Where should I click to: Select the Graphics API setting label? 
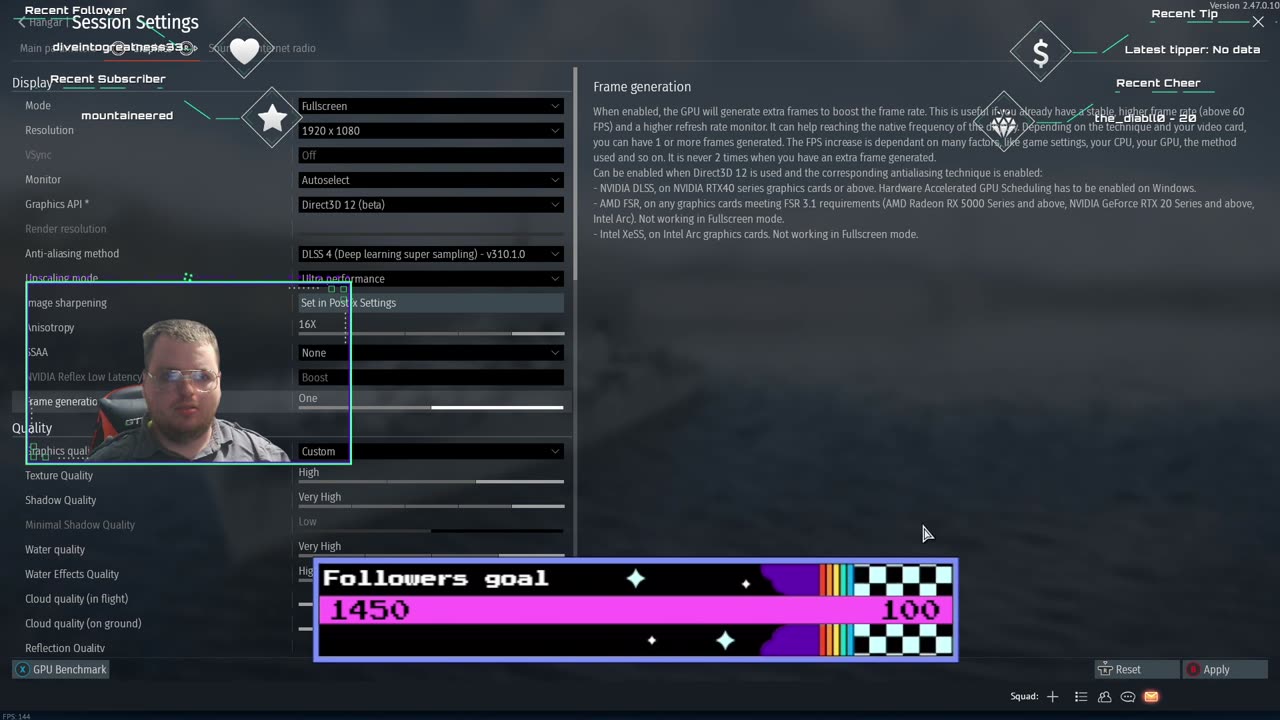click(x=57, y=205)
